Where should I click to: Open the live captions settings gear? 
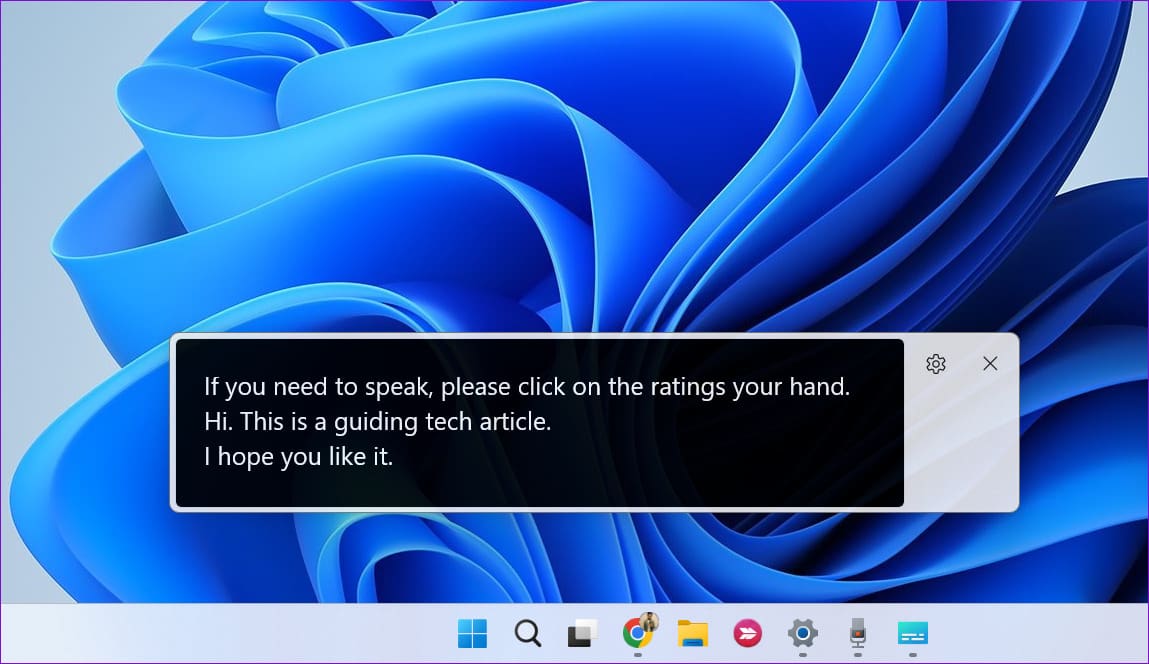pyautogui.click(x=936, y=364)
